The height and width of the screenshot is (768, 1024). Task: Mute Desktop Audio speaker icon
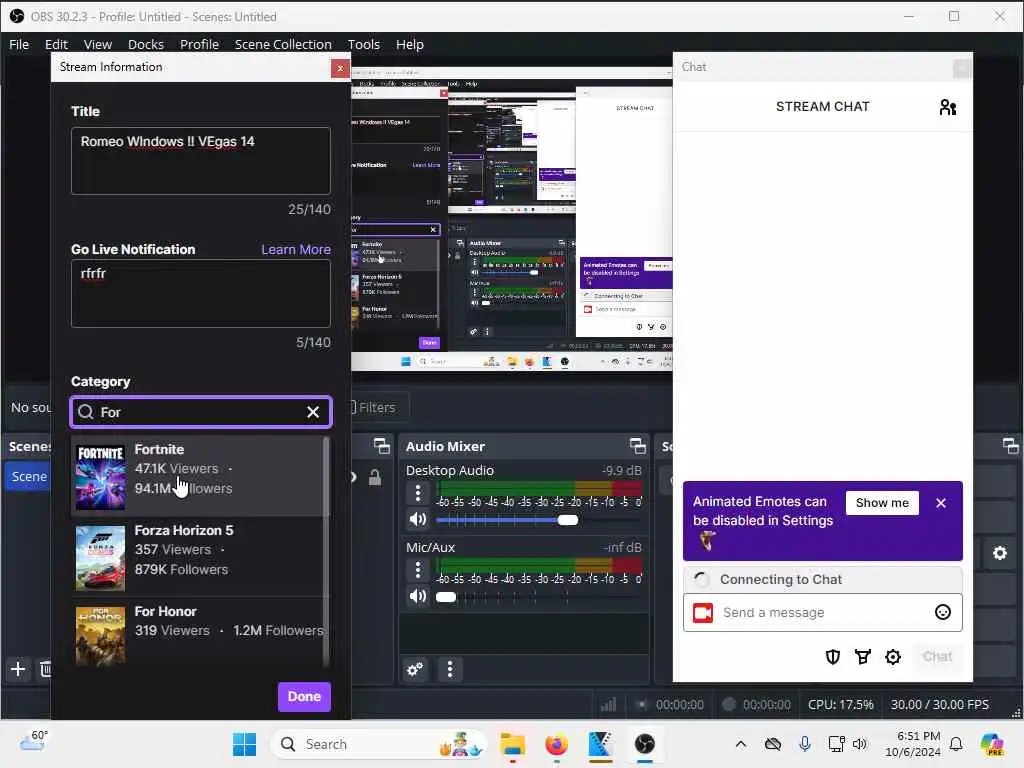pos(417,520)
